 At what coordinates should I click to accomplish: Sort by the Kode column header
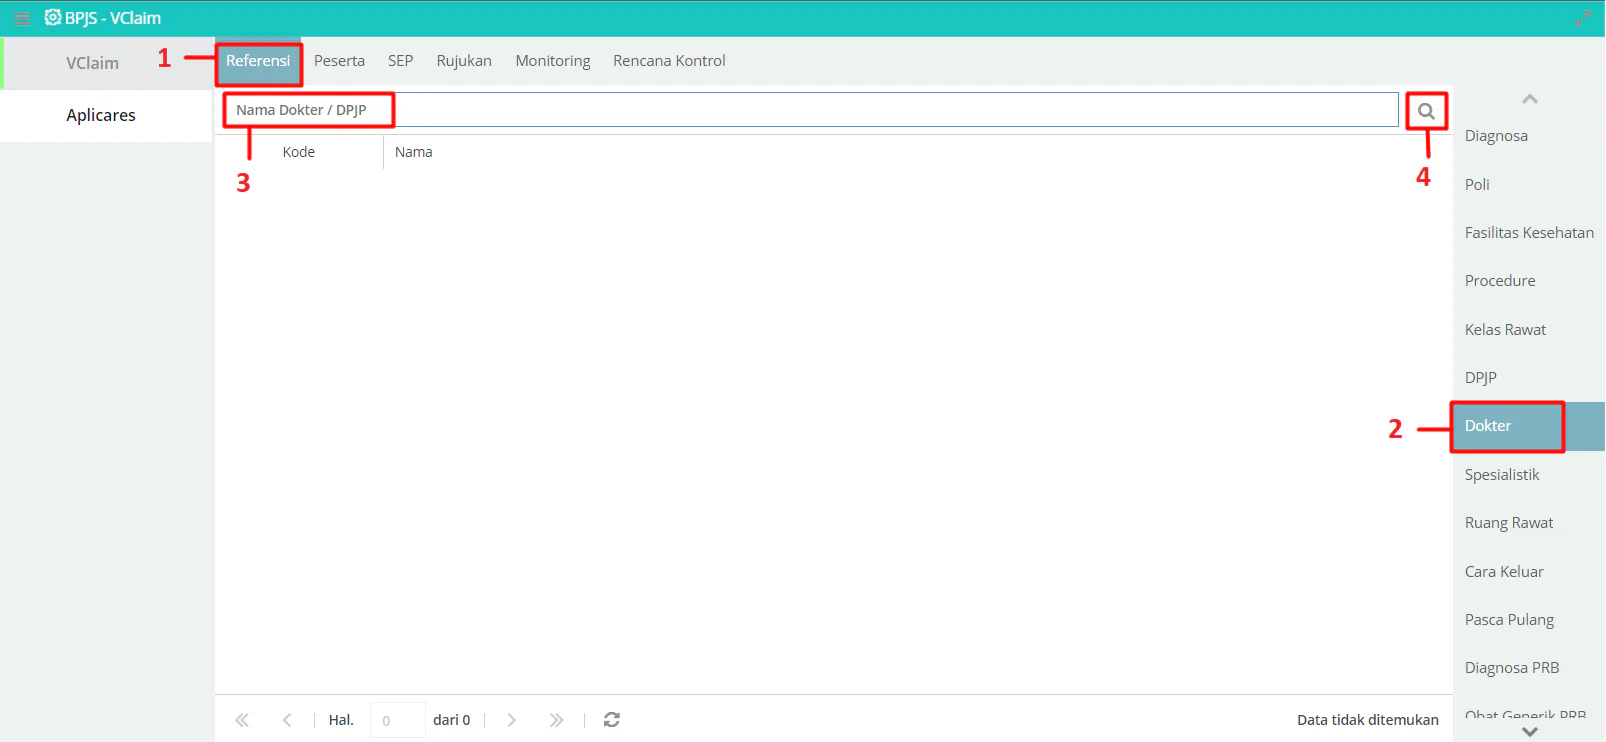point(299,152)
